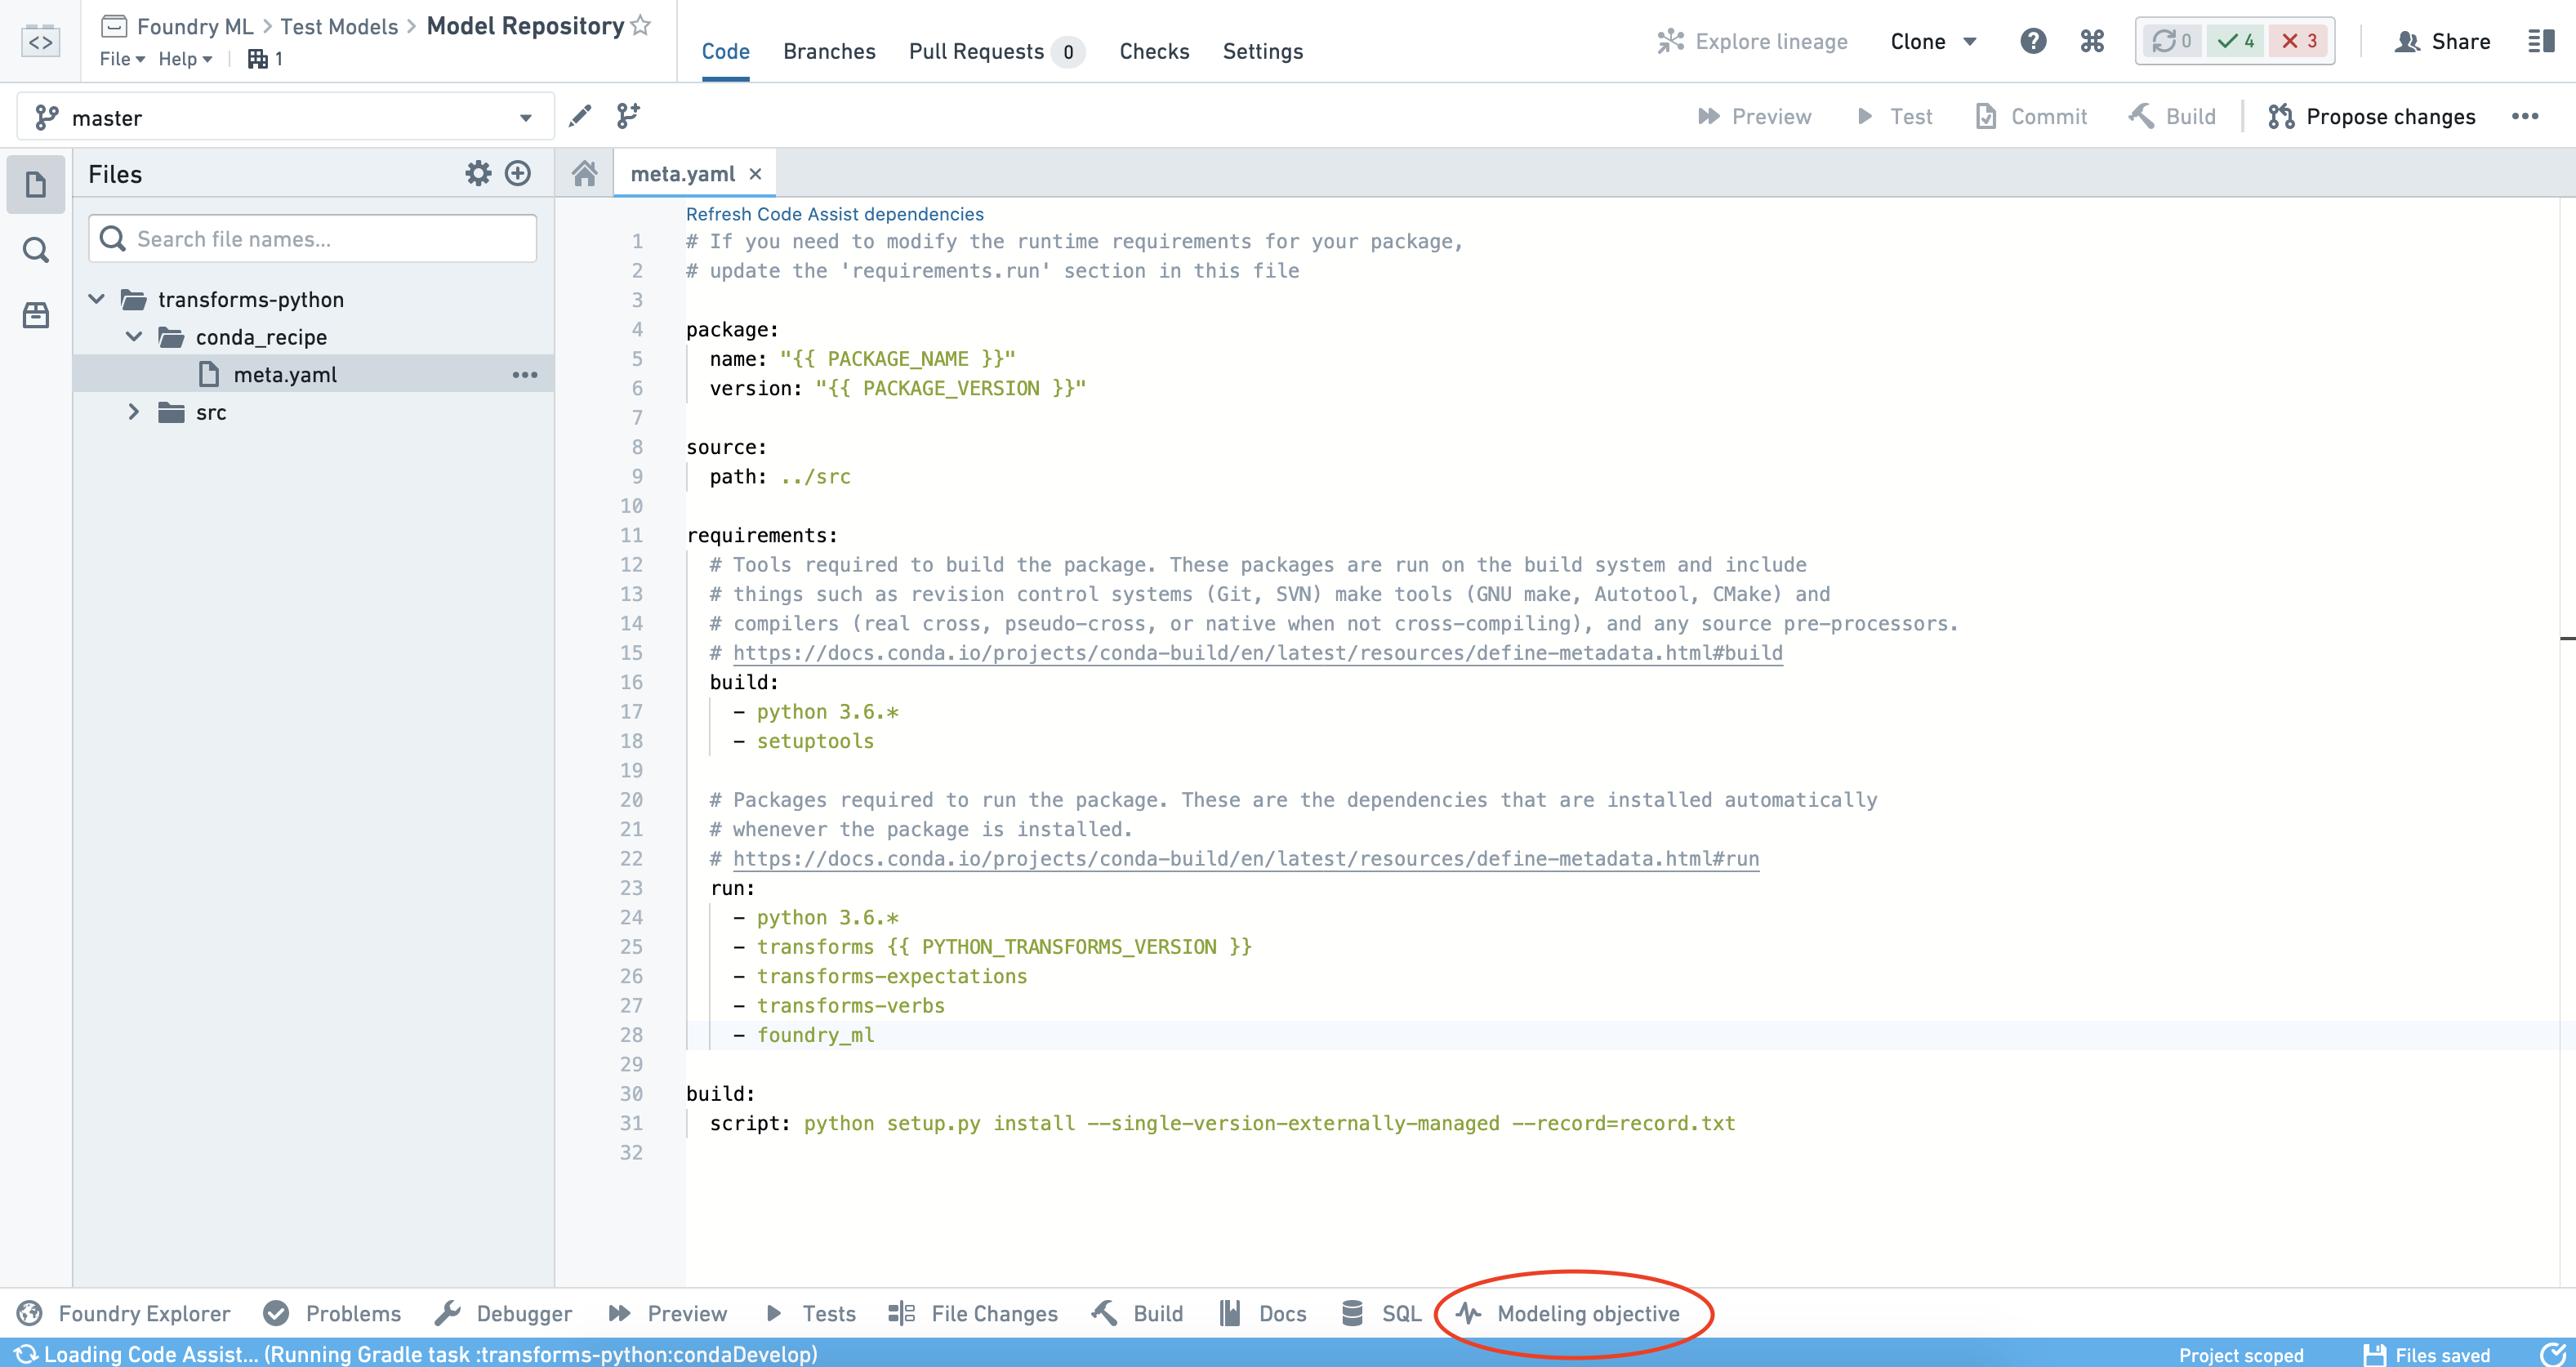Click the Search file names field
Viewport: 2576px width, 1367px height.
pos(313,239)
